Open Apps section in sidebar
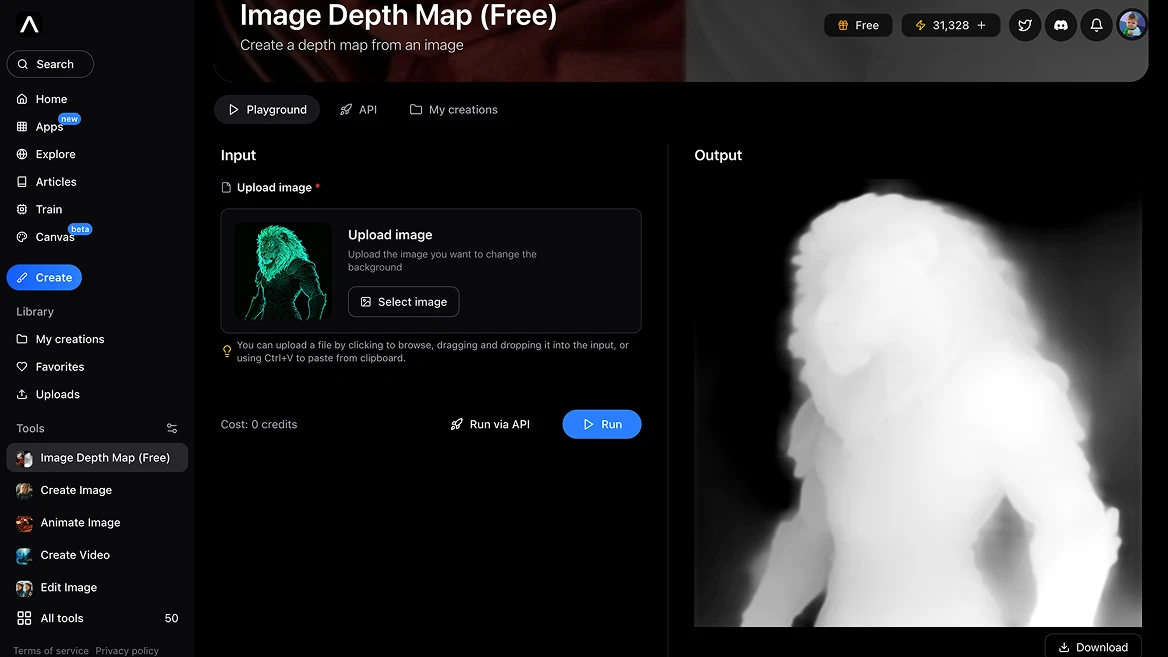Viewport: 1168px width, 657px height. pos(49,127)
